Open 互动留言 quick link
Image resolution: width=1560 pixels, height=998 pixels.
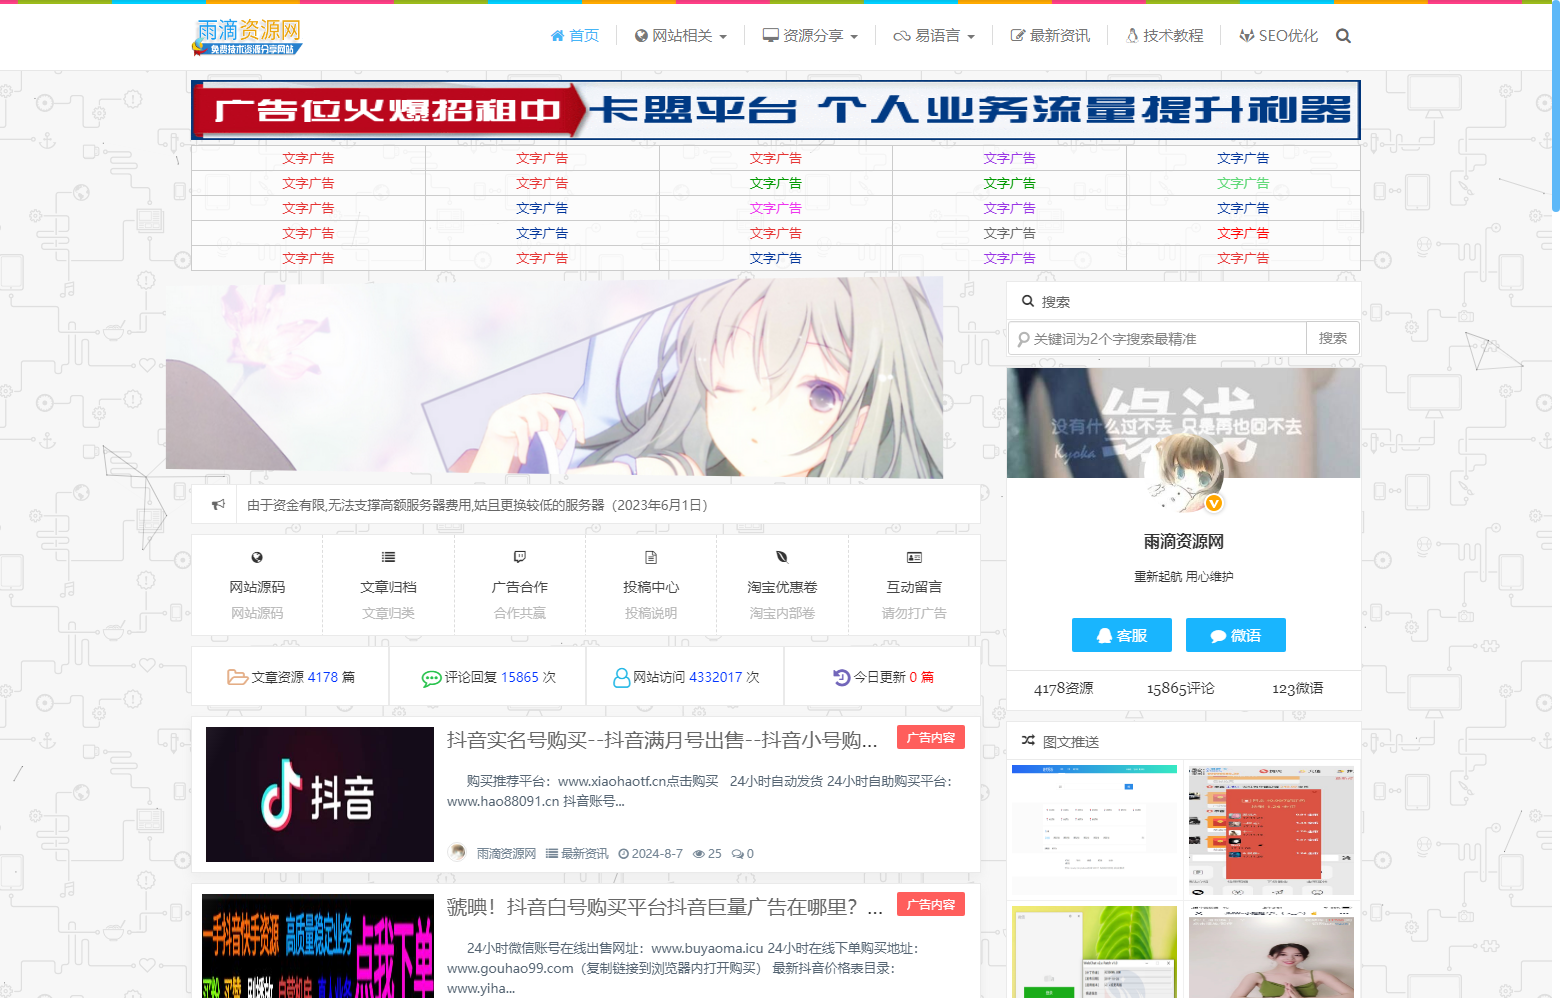(x=914, y=587)
